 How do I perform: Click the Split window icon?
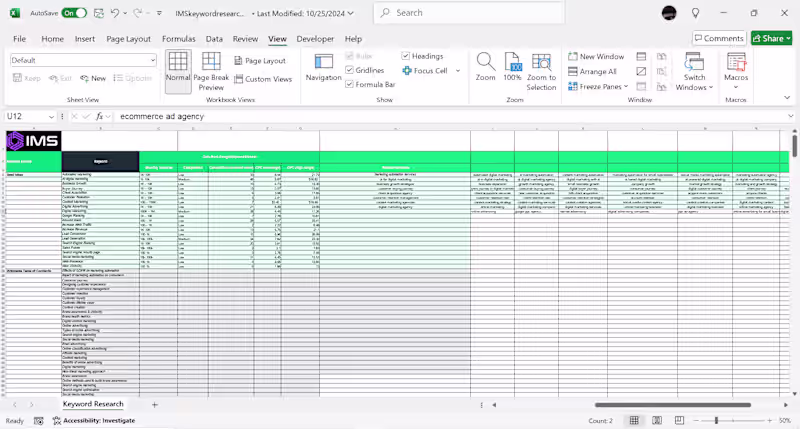[641, 57]
